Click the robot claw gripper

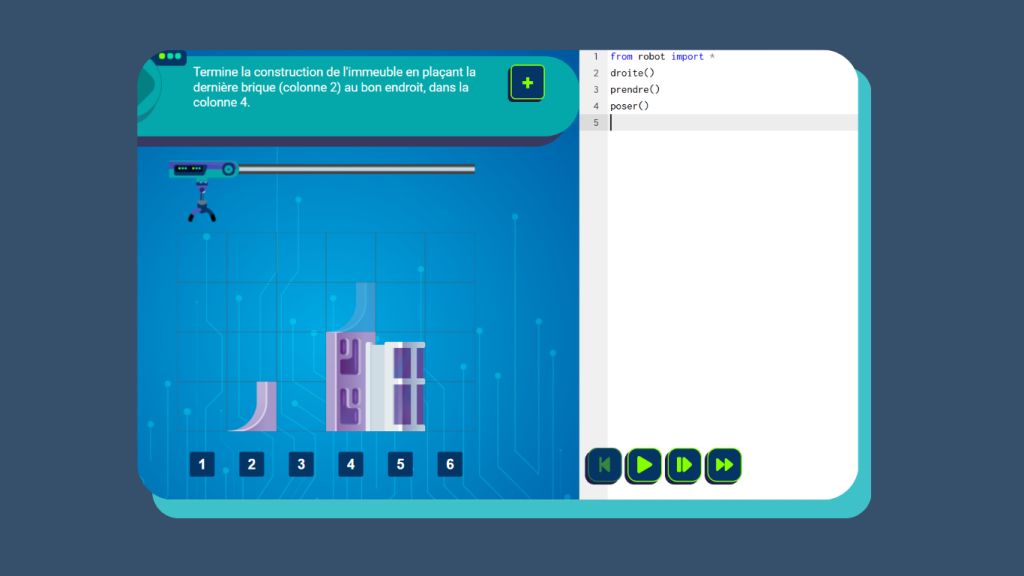click(x=202, y=207)
